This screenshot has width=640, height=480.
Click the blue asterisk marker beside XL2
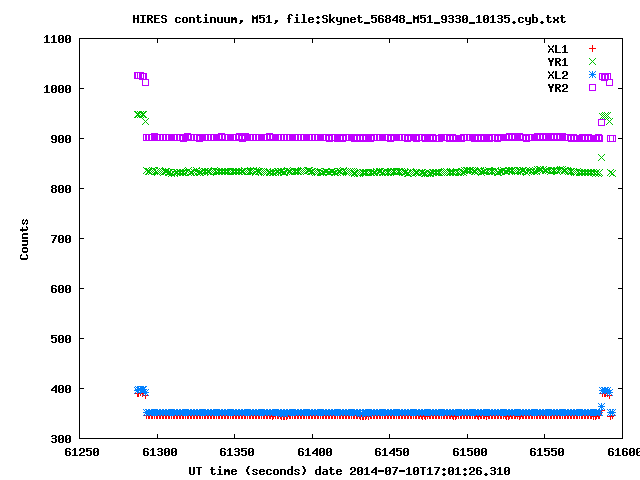coord(592,74)
